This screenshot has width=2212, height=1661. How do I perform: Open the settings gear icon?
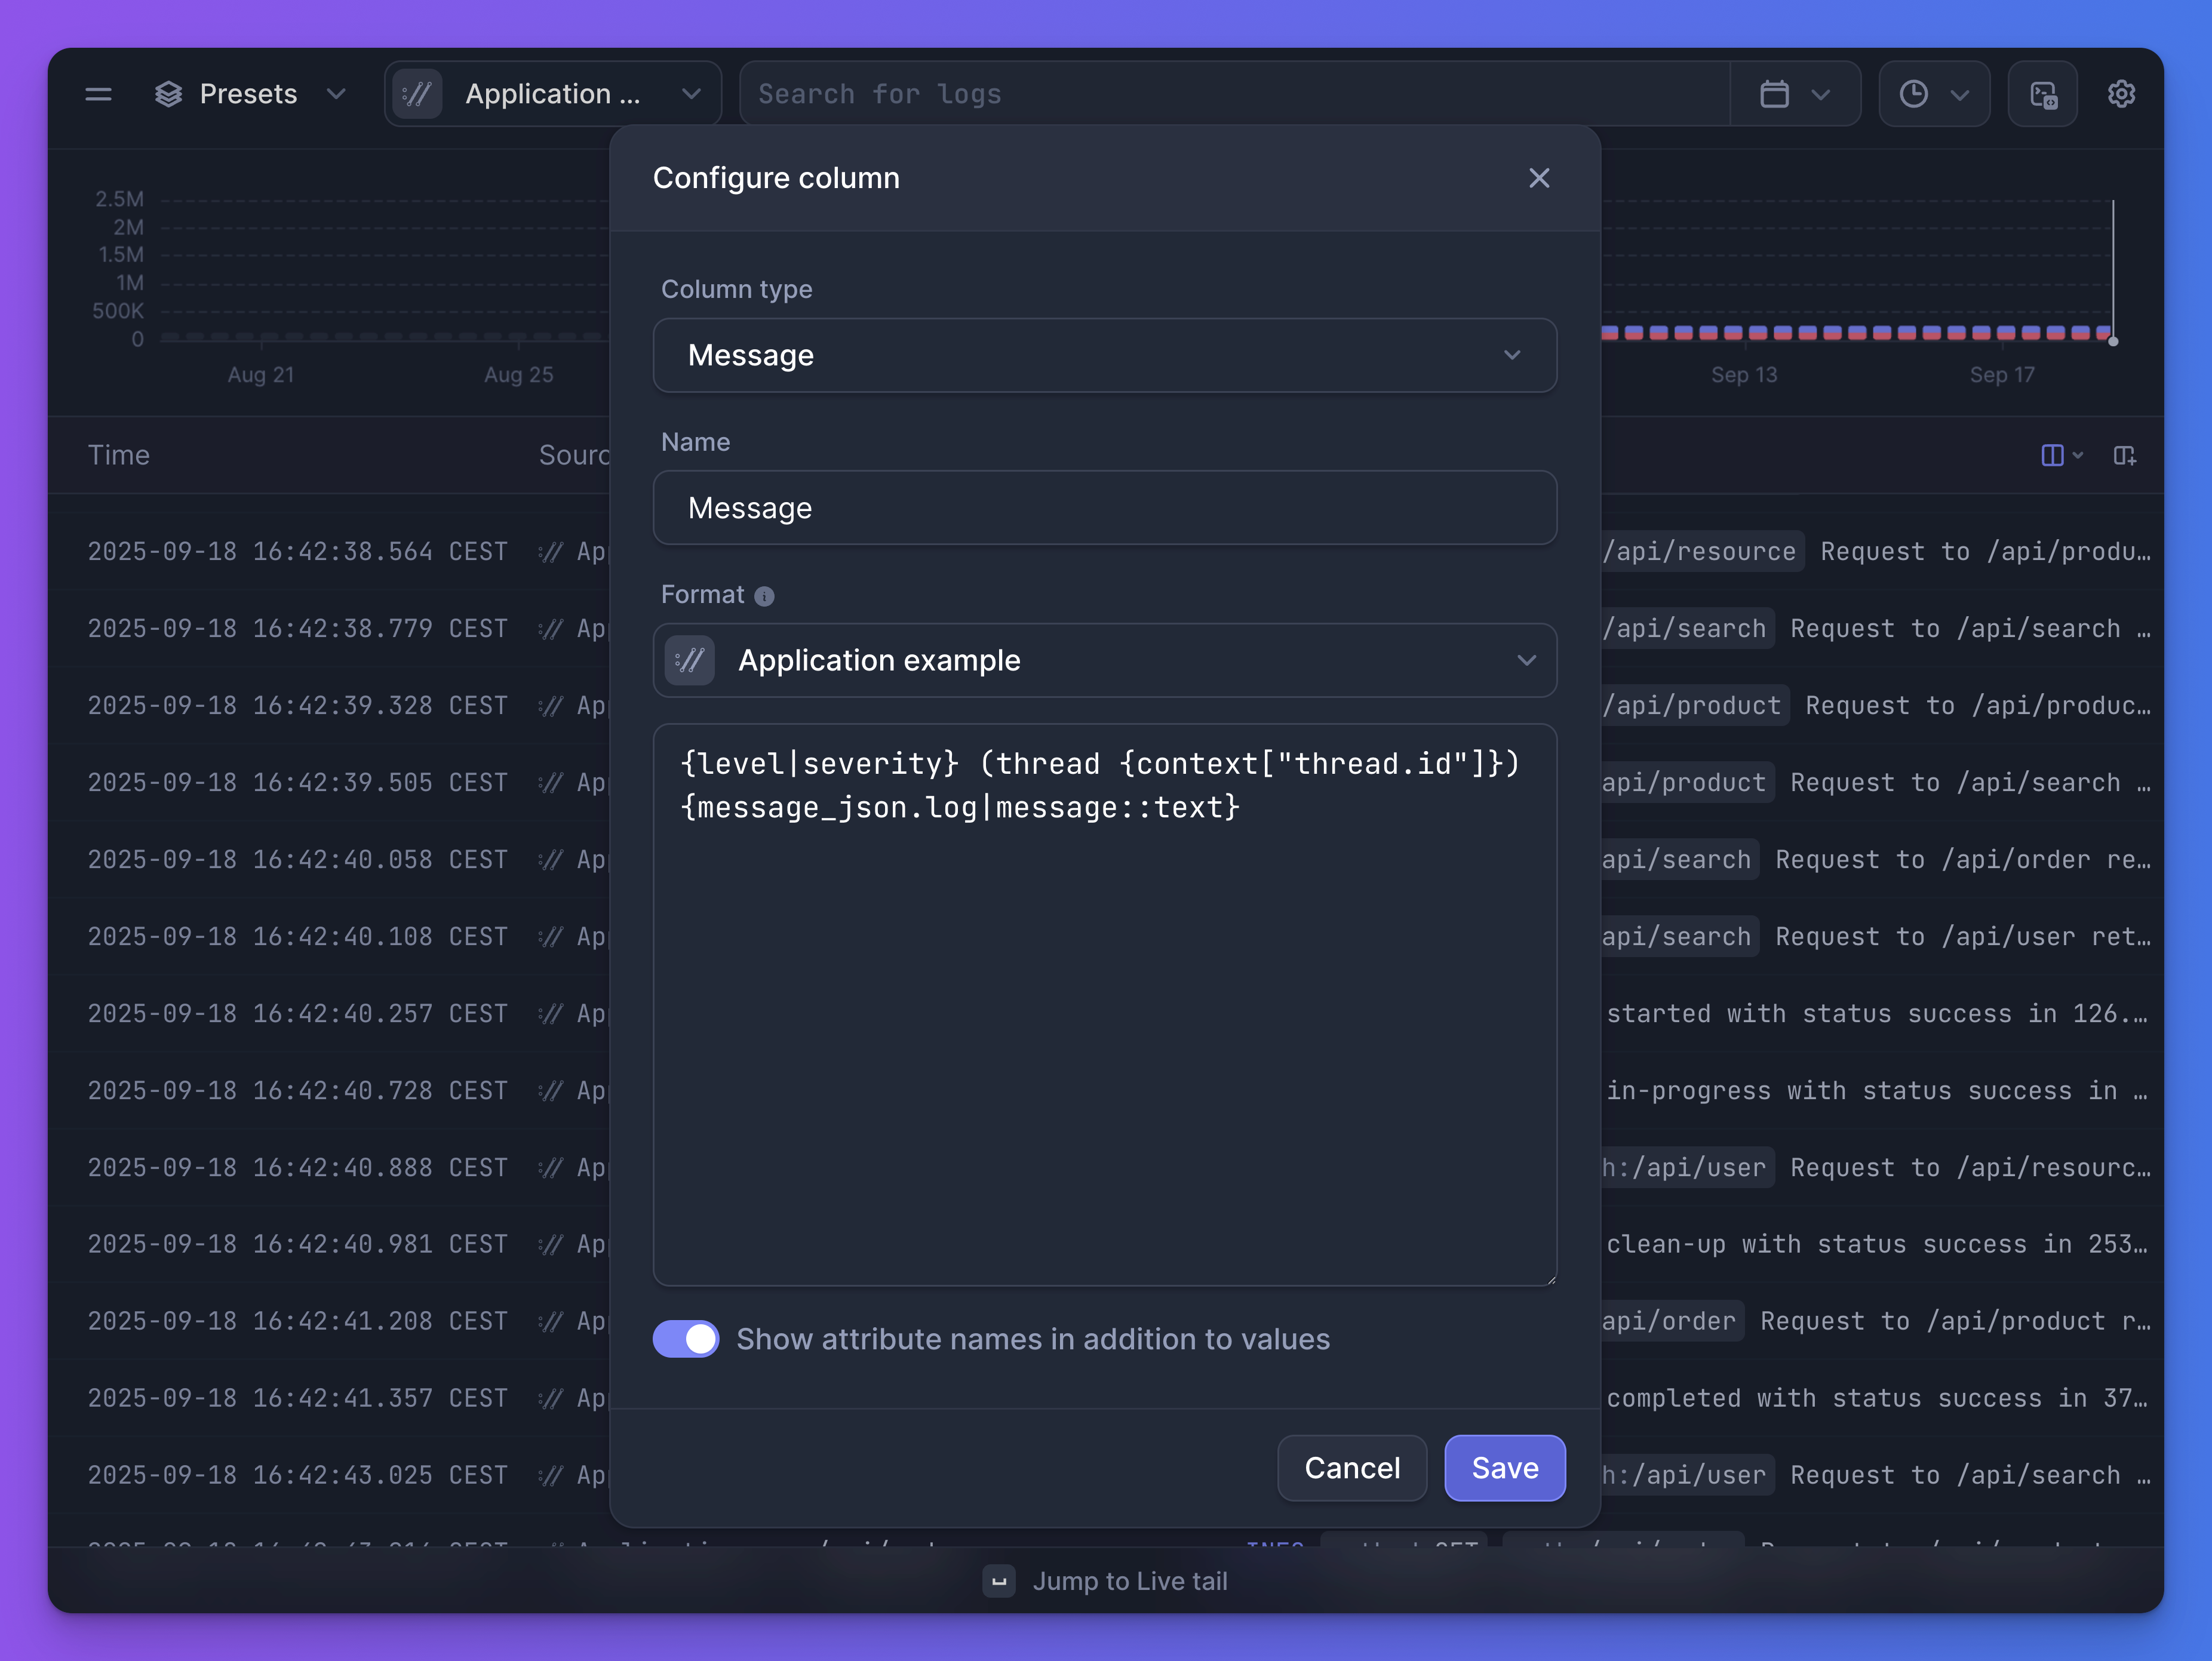click(x=2121, y=93)
